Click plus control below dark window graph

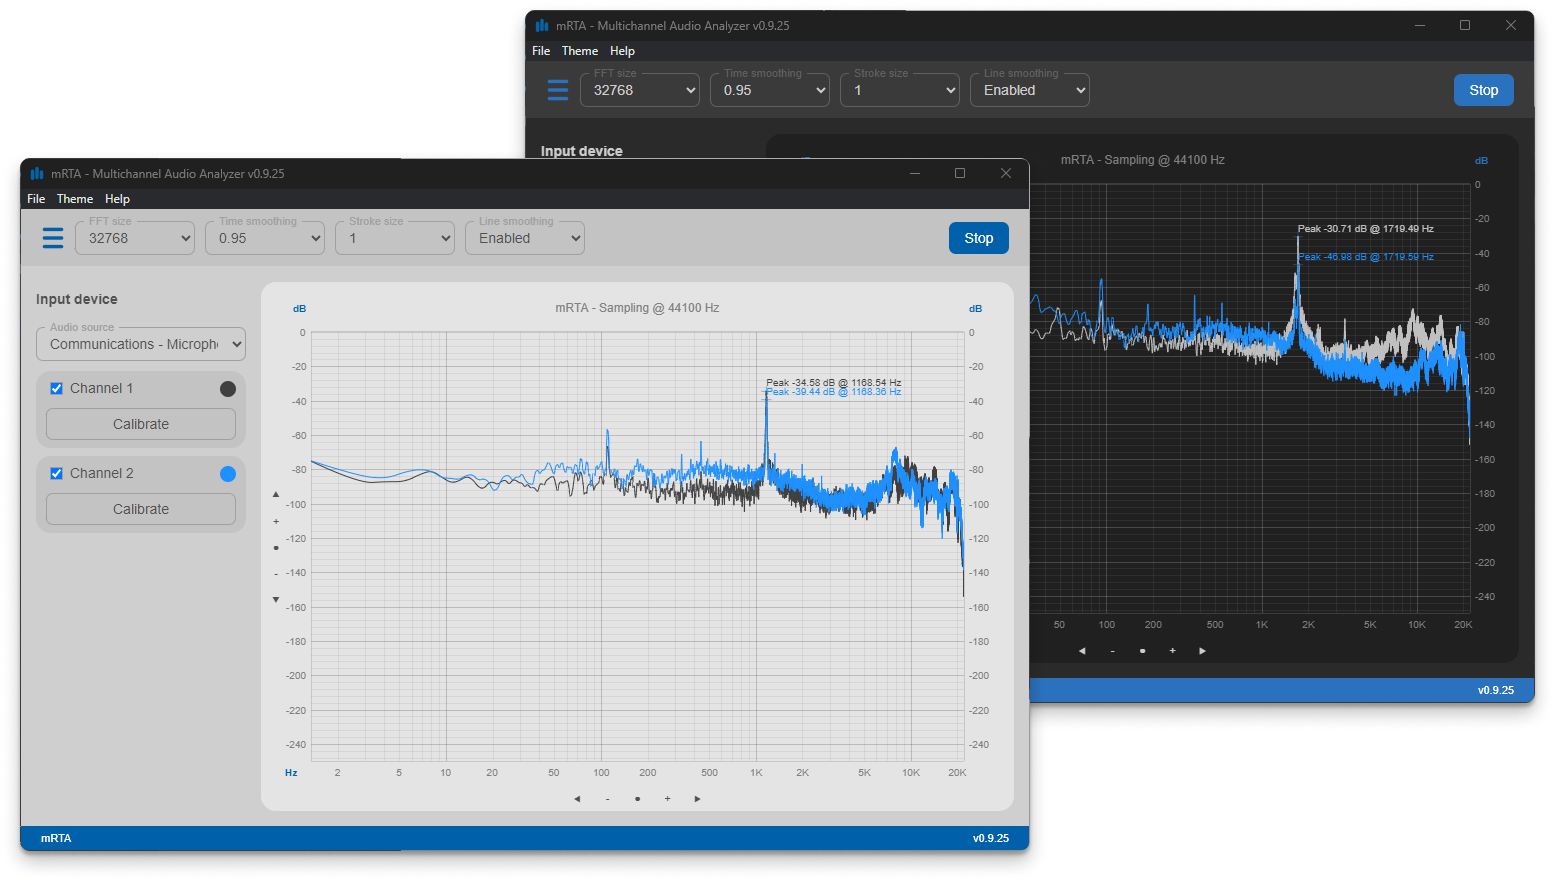click(x=1172, y=651)
